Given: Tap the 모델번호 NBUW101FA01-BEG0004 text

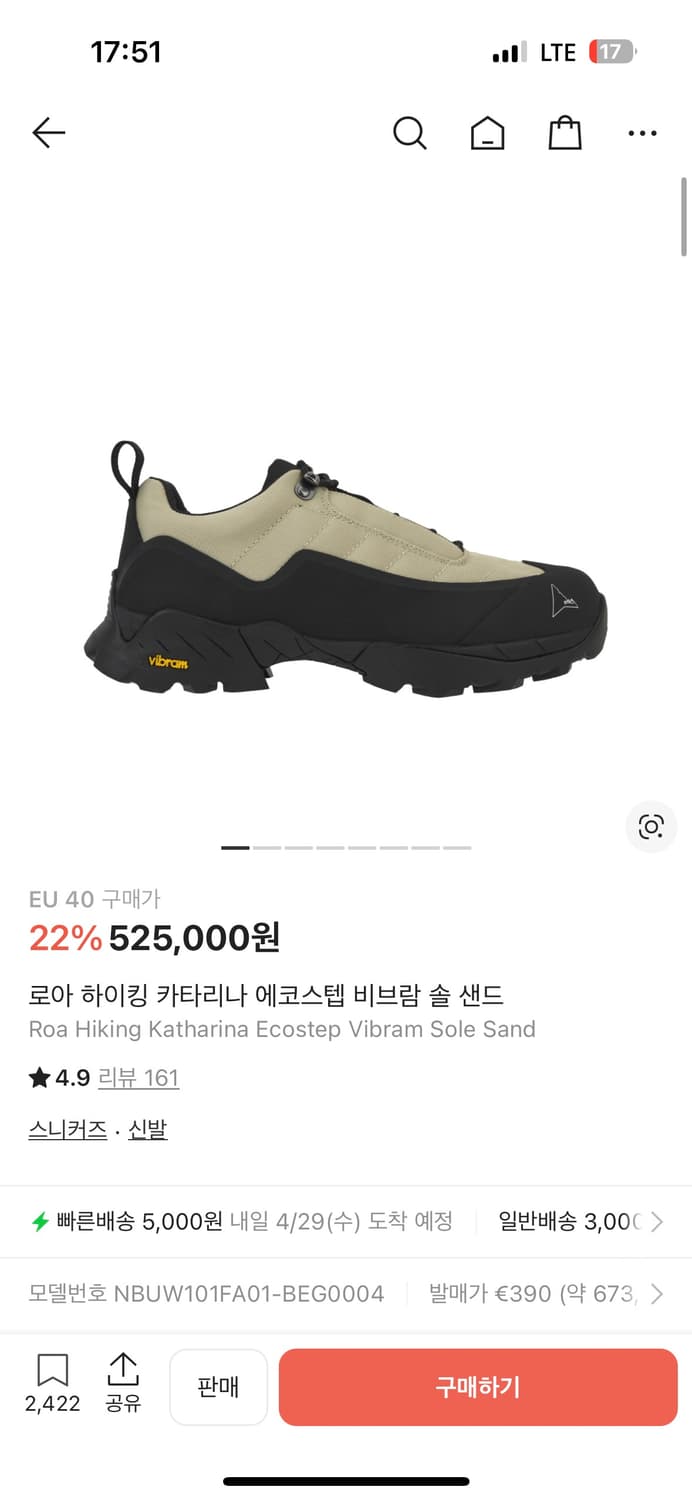Looking at the screenshot, I should [x=206, y=1294].
